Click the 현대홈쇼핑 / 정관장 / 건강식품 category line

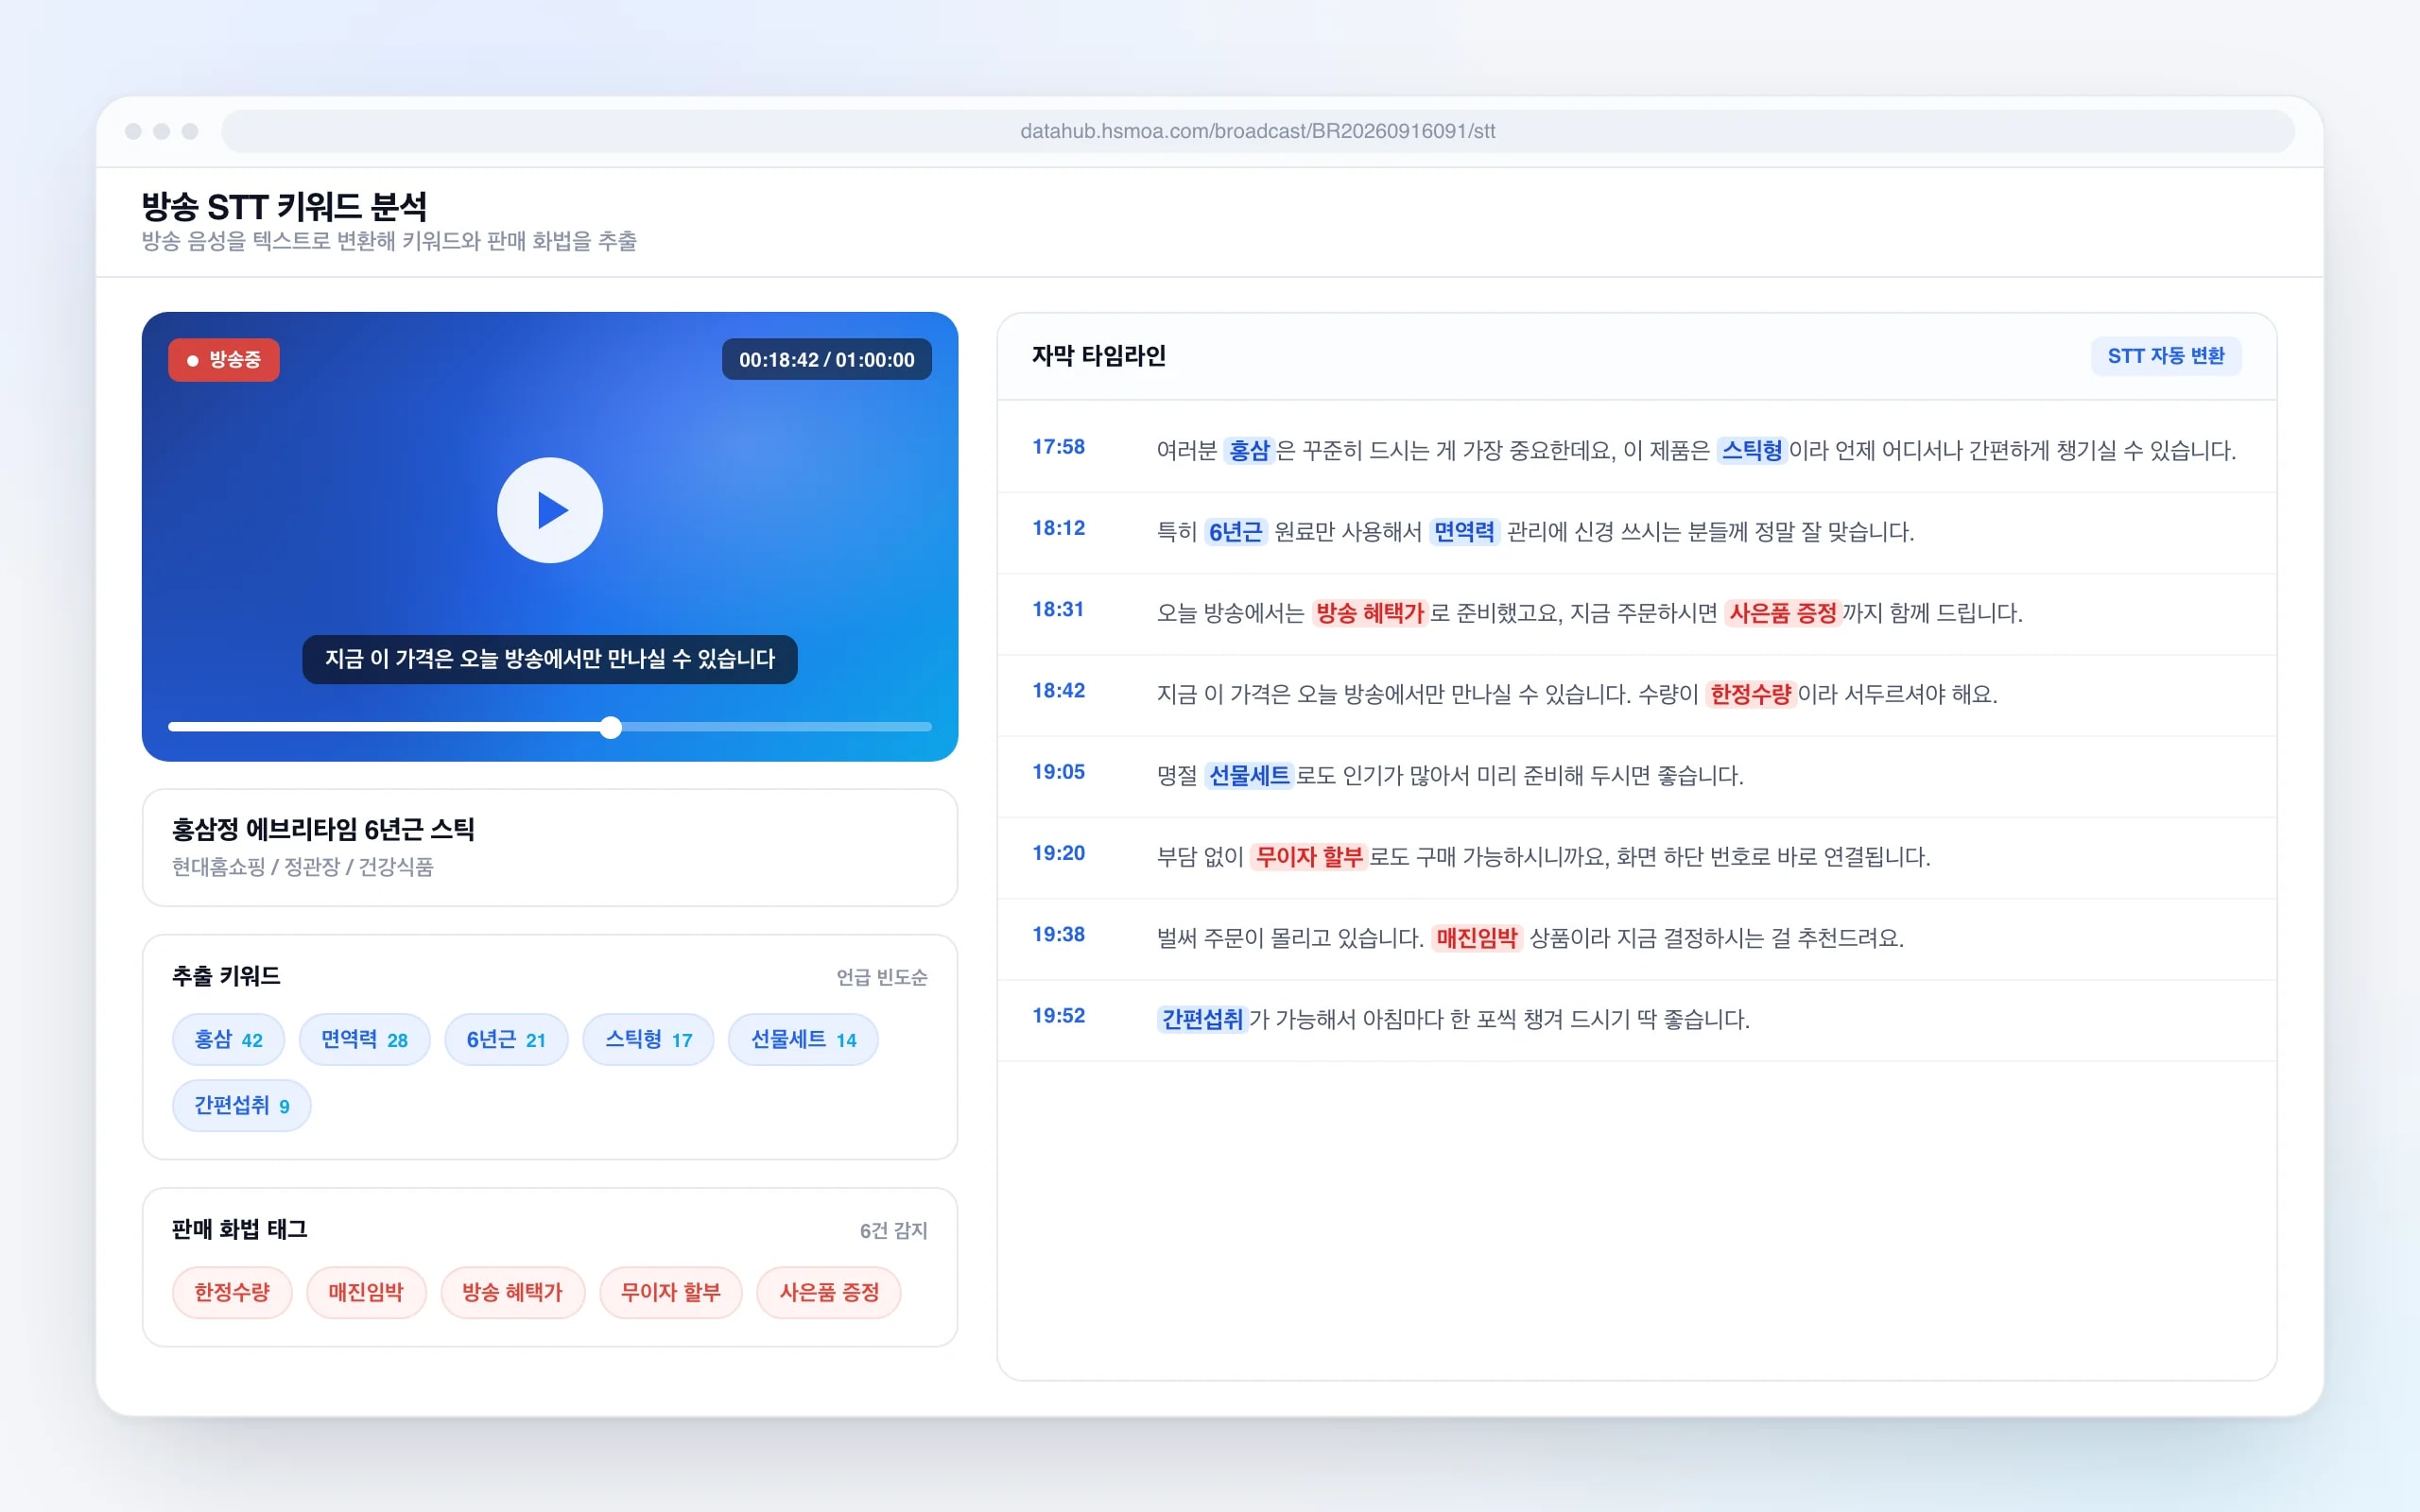tap(302, 866)
